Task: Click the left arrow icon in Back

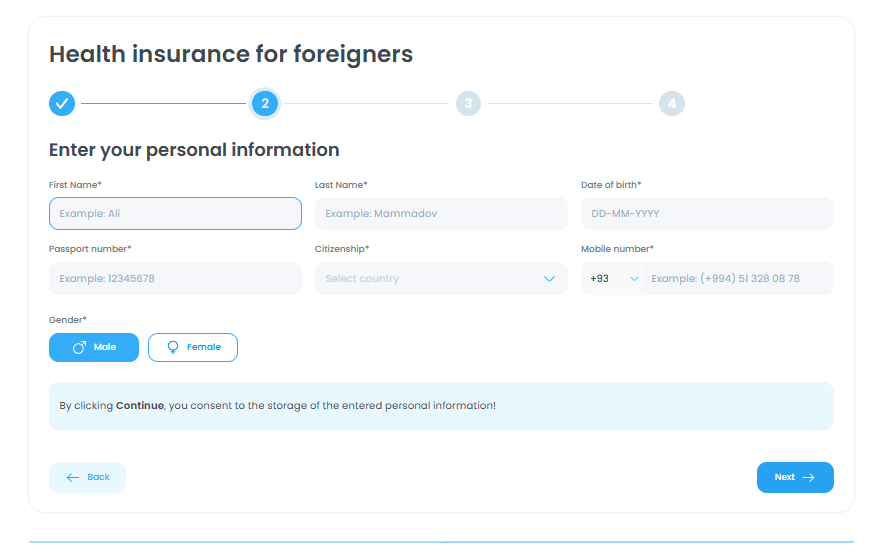Action: [x=73, y=477]
